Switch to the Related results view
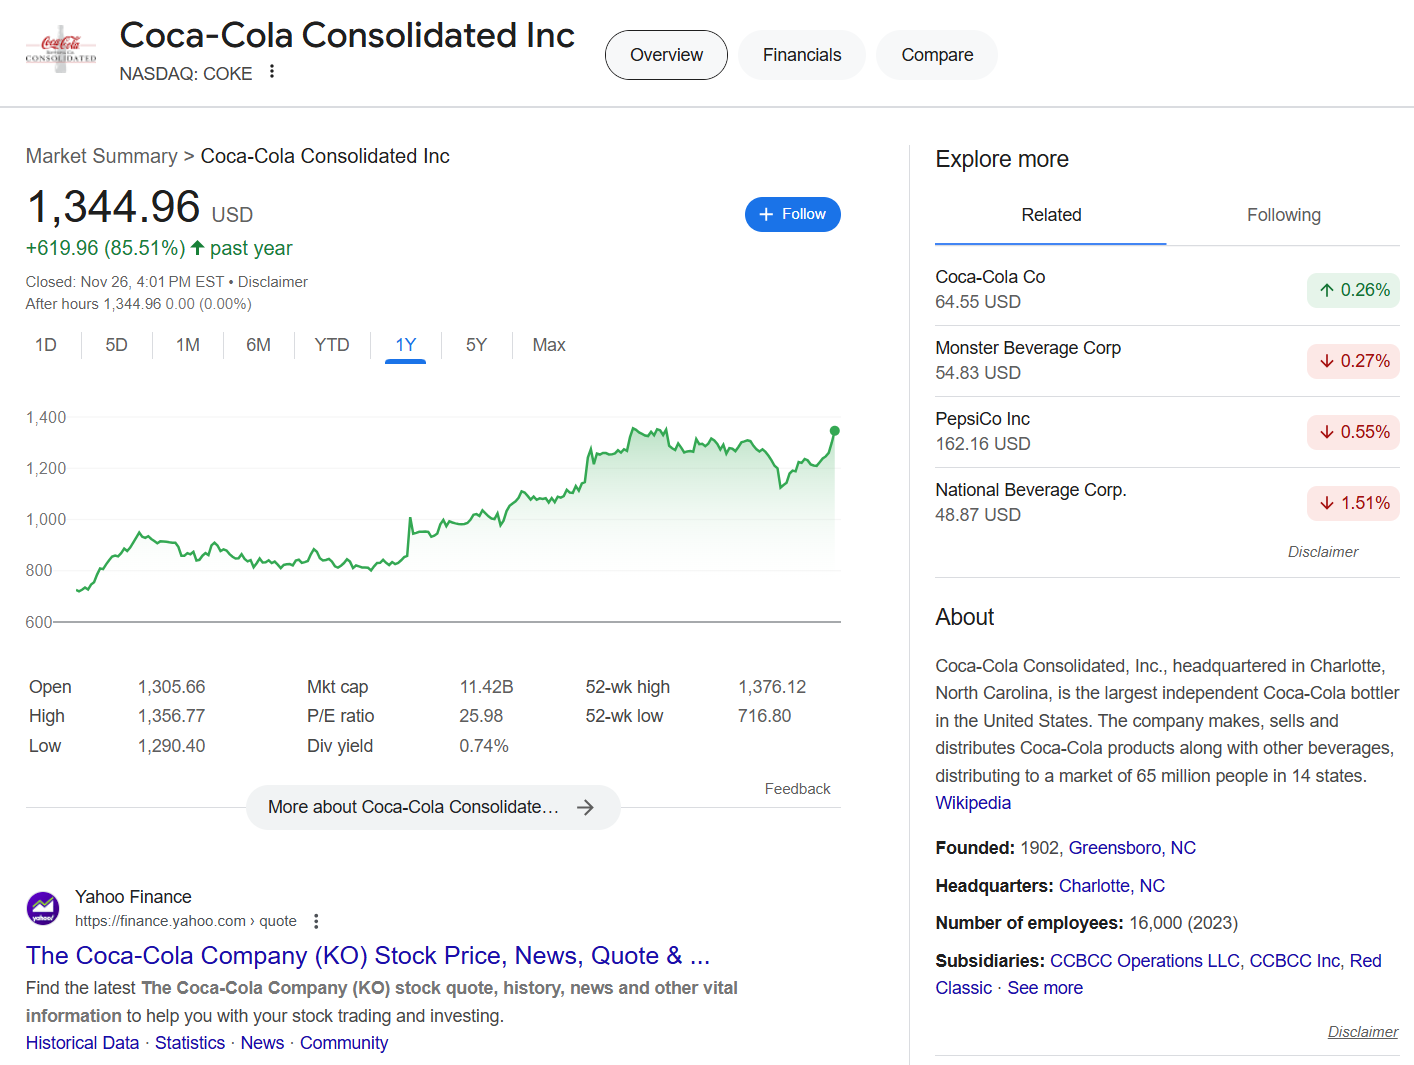 [x=1051, y=215]
